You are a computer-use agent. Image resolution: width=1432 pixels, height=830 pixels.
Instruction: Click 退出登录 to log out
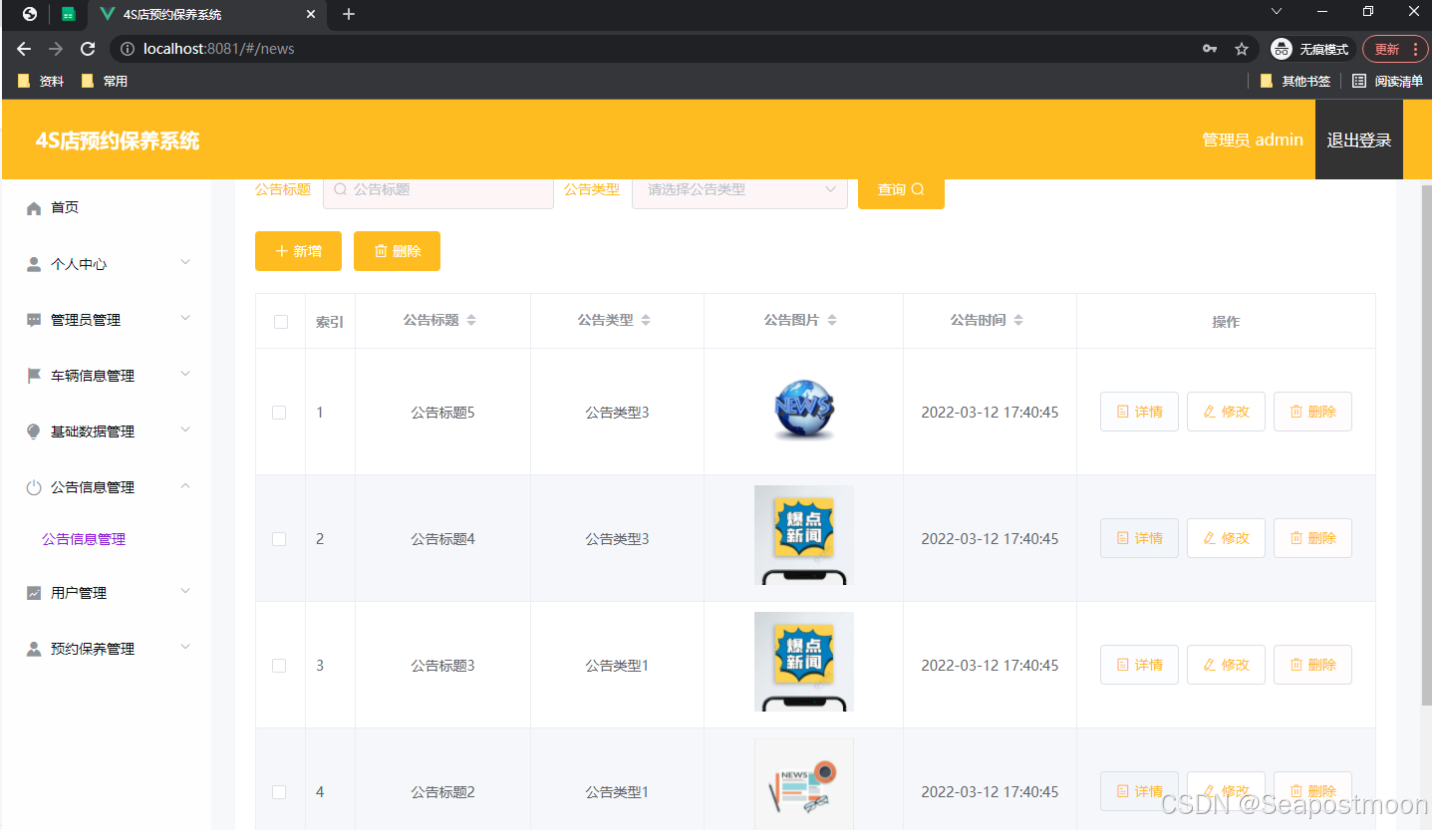click(x=1358, y=140)
